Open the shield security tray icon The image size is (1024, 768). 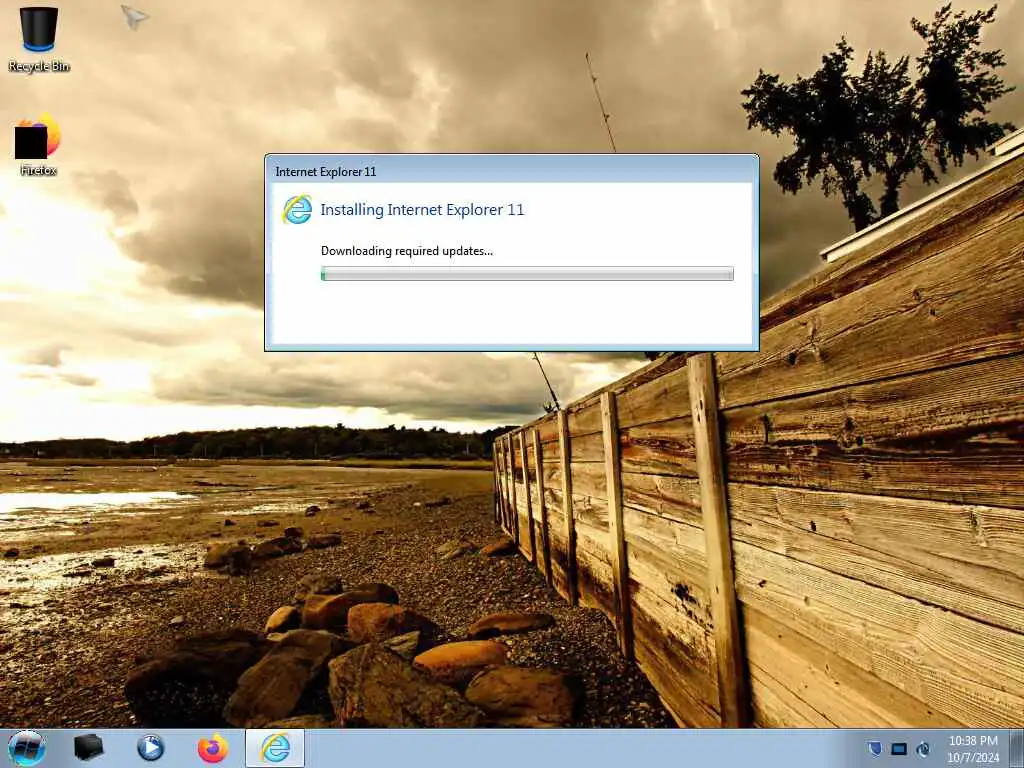874,748
